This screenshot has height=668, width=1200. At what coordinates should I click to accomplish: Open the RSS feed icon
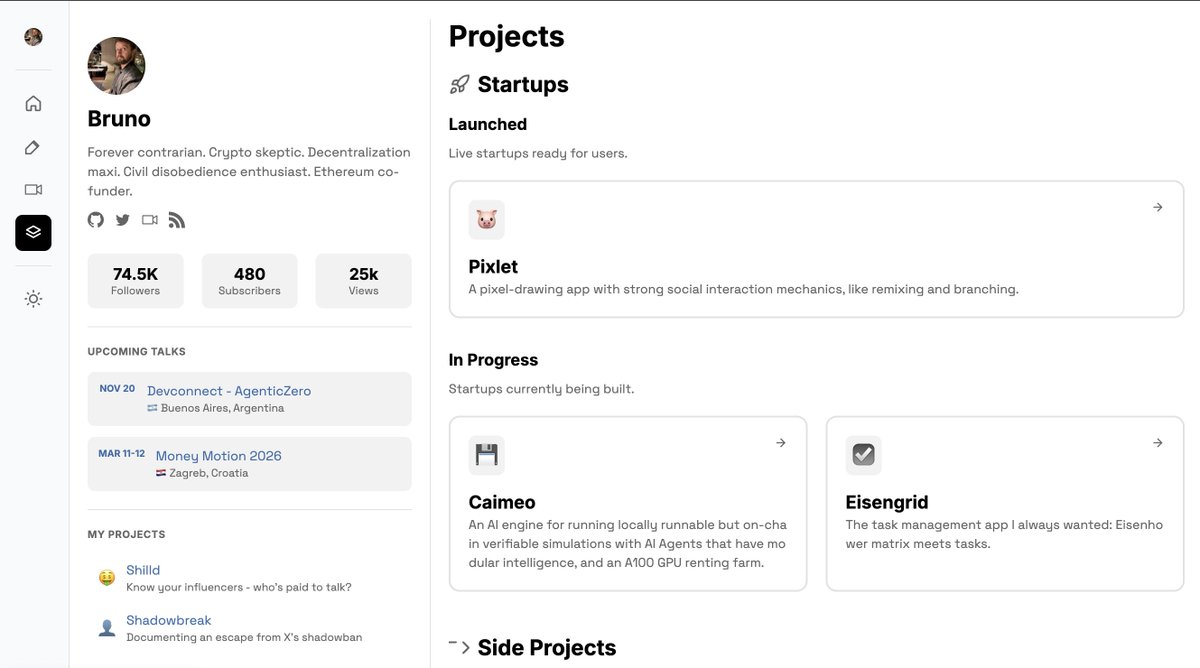coord(177,220)
